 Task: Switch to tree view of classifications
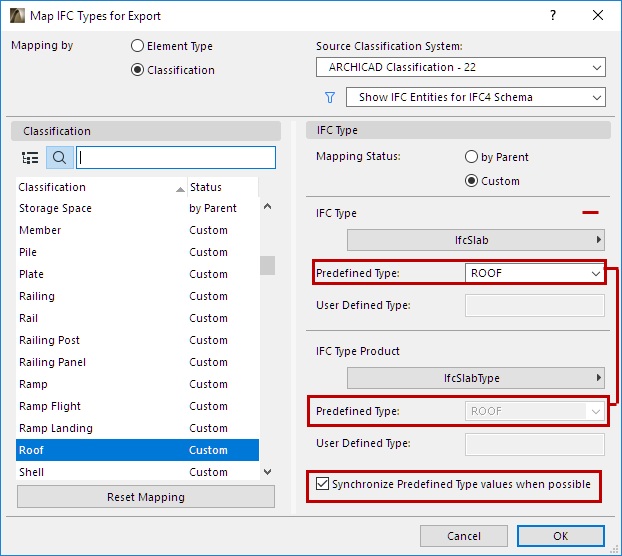pos(30,158)
